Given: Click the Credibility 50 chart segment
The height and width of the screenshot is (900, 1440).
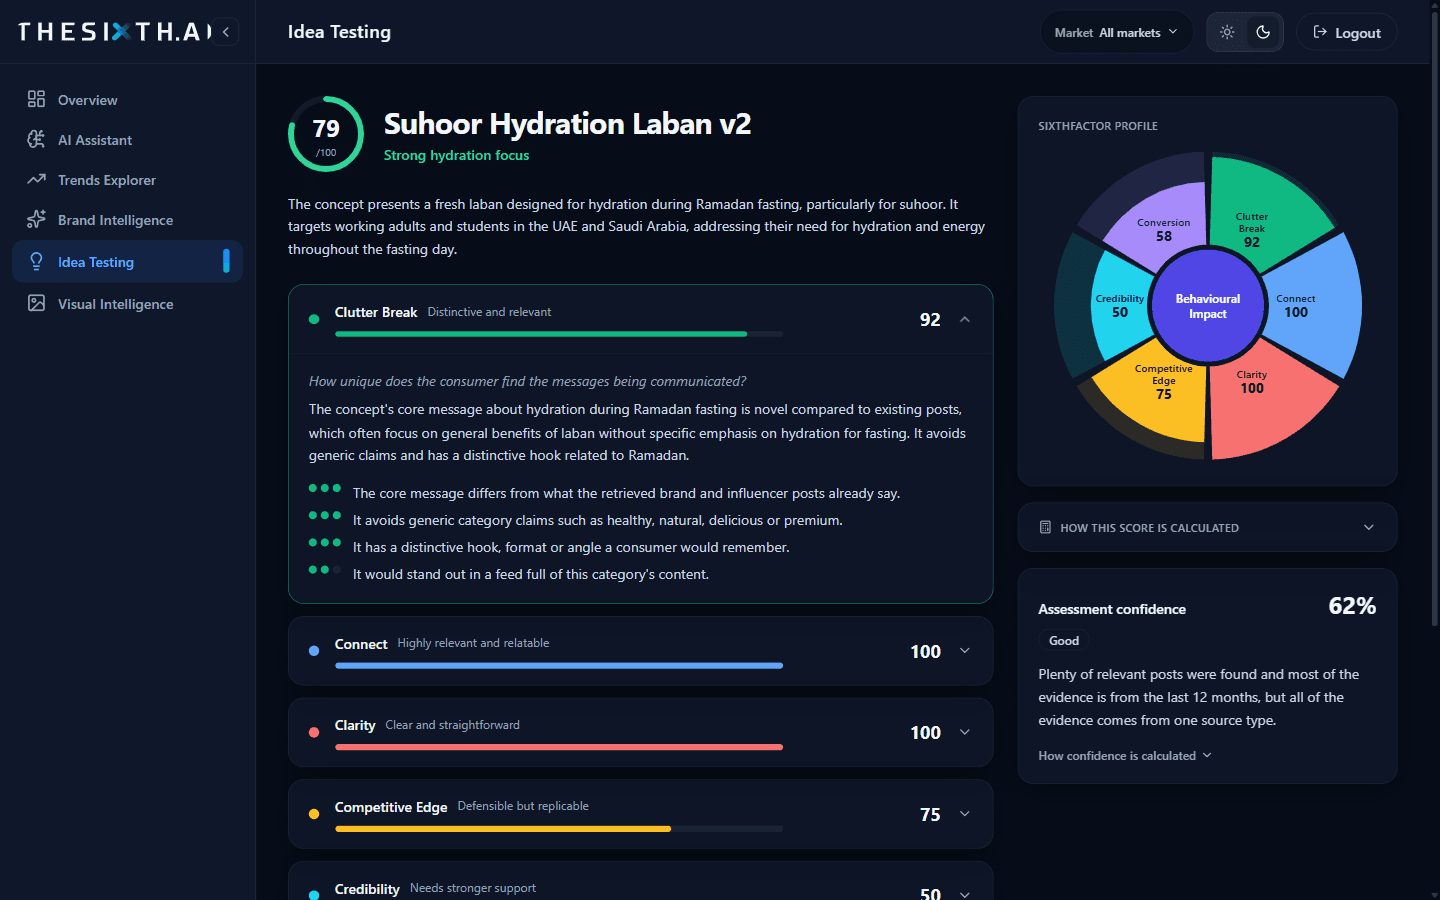Looking at the screenshot, I should (1118, 306).
